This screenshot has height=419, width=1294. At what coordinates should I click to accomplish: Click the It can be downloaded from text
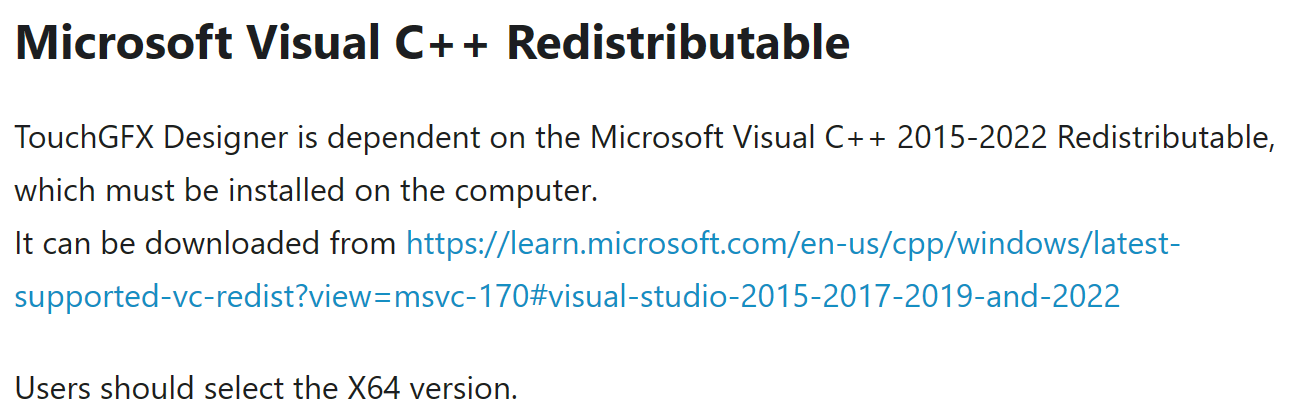(206, 243)
